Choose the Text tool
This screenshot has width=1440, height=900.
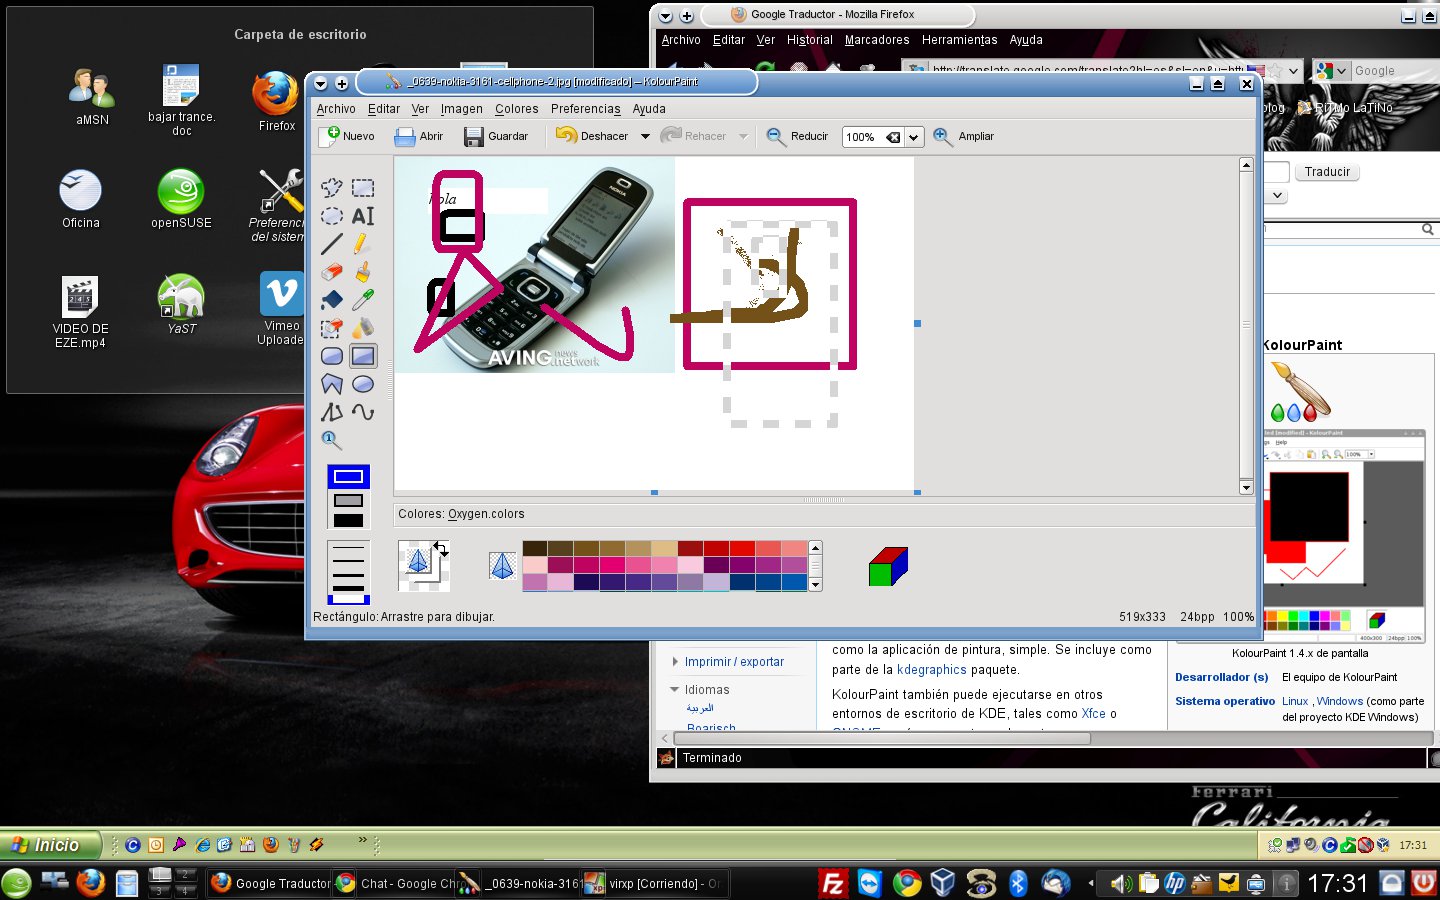[x=363, y=215]
